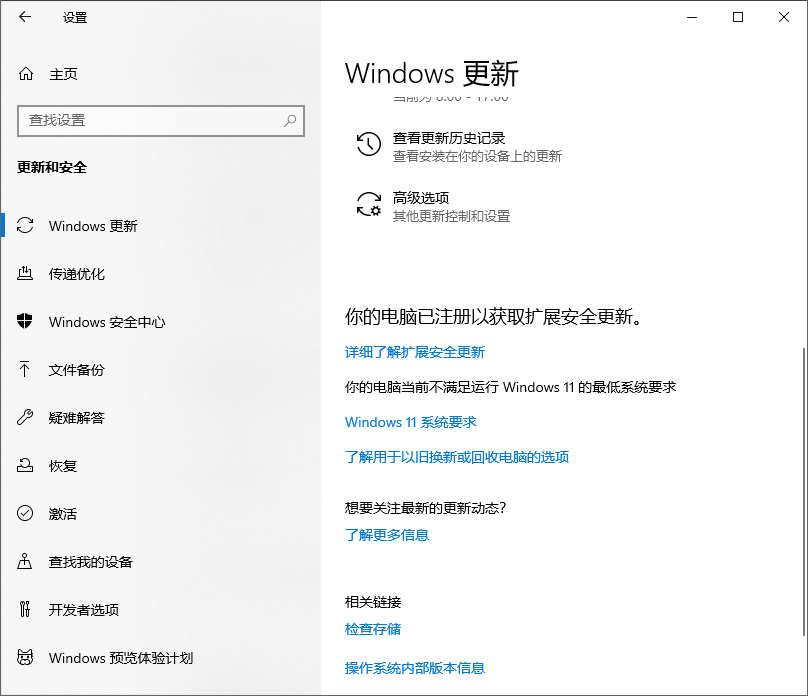Click the 想要关注最新的更新动态? text
Image resolution: width=808 pixels, height=696 pixels.
(426, 508)
